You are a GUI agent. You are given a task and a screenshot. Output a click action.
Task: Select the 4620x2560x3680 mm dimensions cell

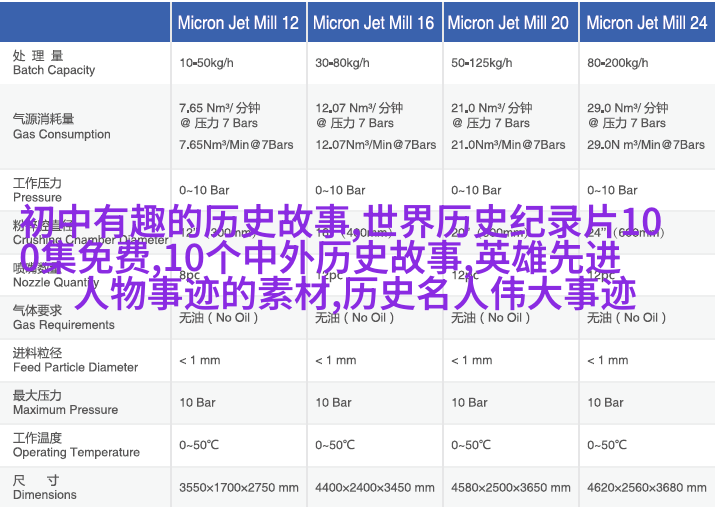[646, 487]
